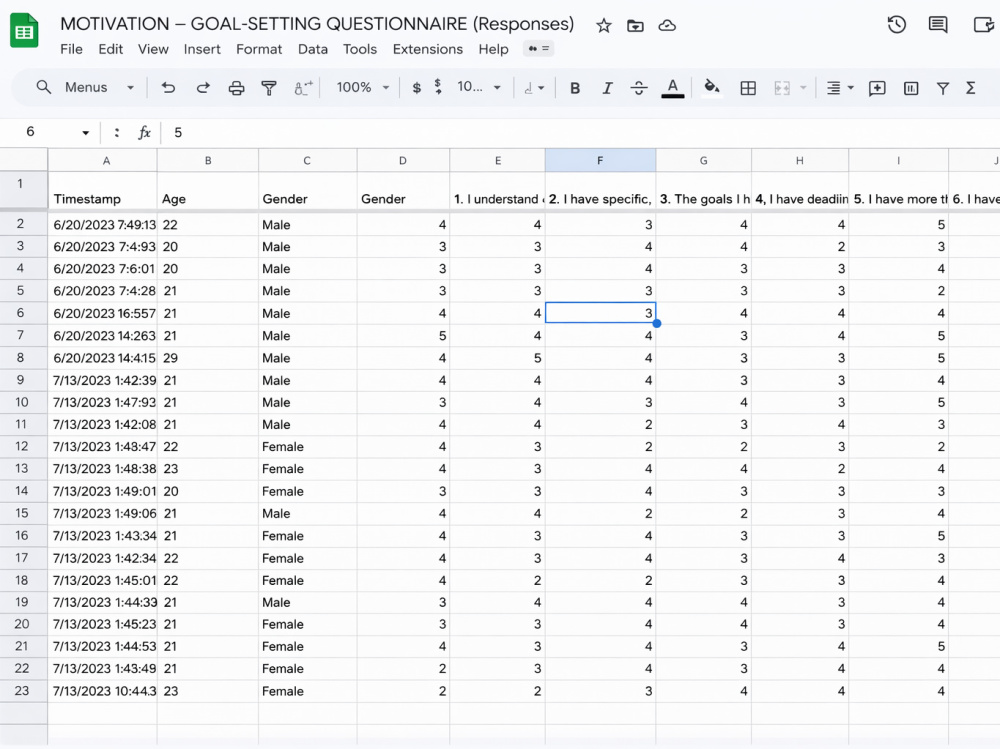Click the spreadsheet title to rename
The height and width of the screenshot is (749, 1000).
pos(317,24)
